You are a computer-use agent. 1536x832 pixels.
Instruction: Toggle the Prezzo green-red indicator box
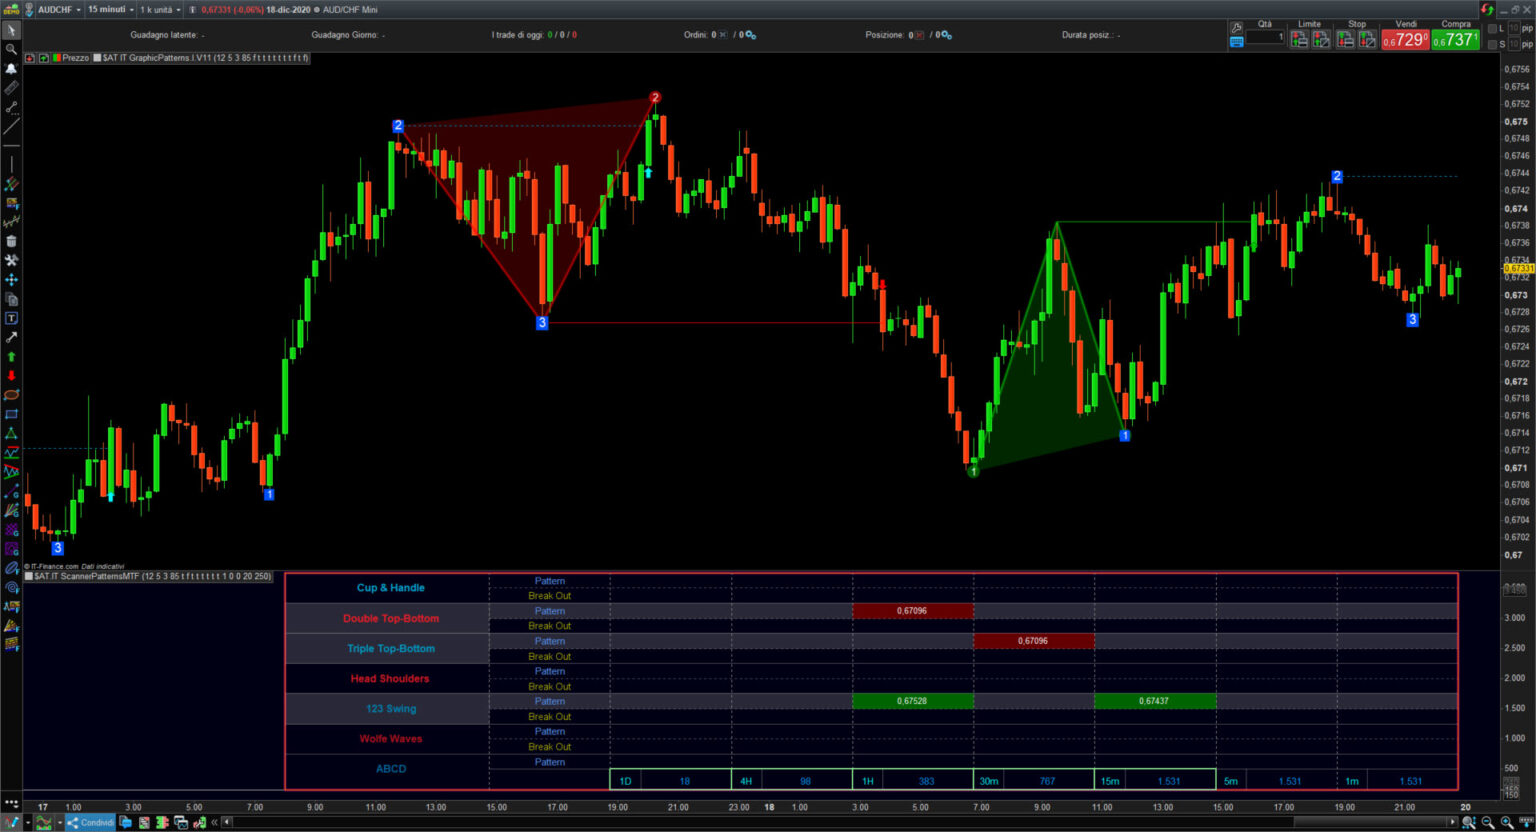click(56, 58)
